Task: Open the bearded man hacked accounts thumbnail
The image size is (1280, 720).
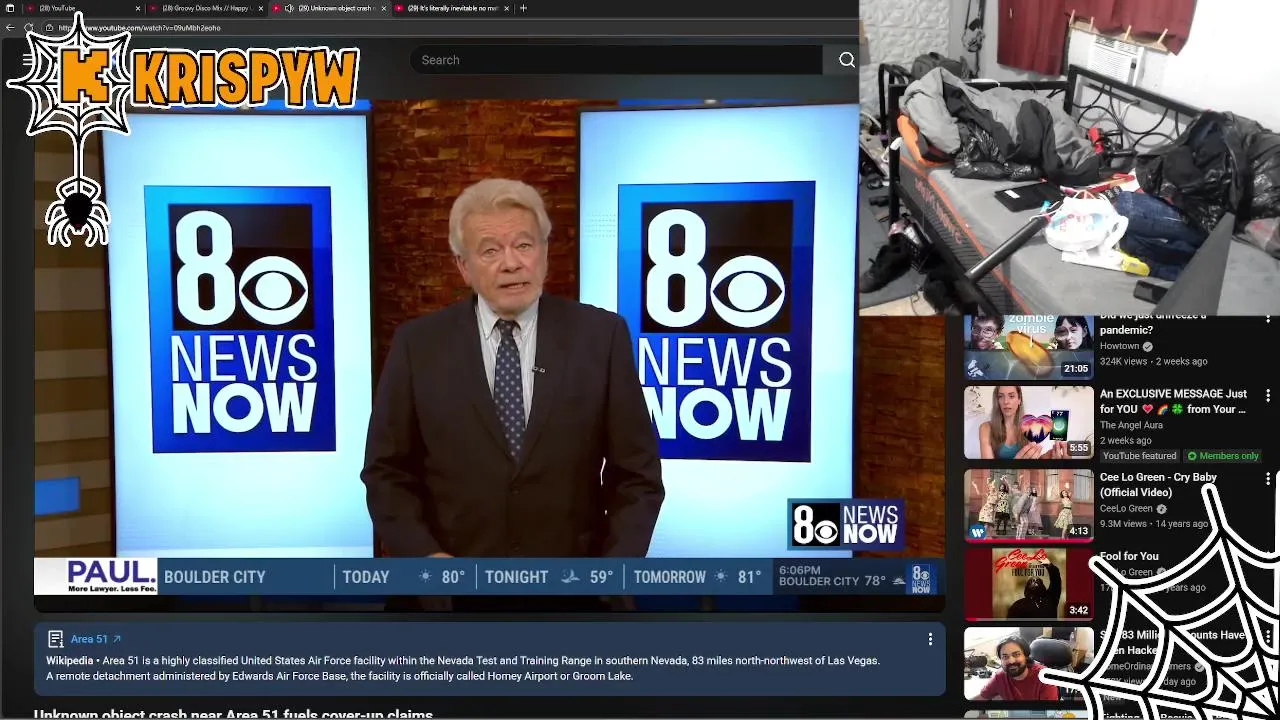Action: coord(1029,662)
